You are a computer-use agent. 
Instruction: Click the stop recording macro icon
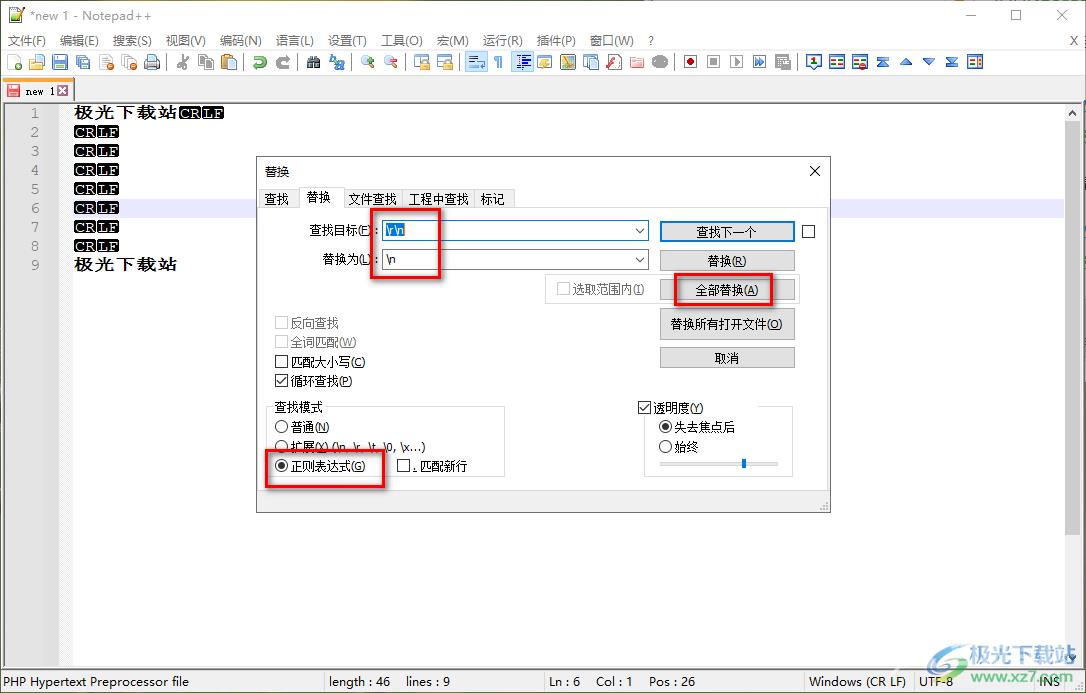coord(713,62)
